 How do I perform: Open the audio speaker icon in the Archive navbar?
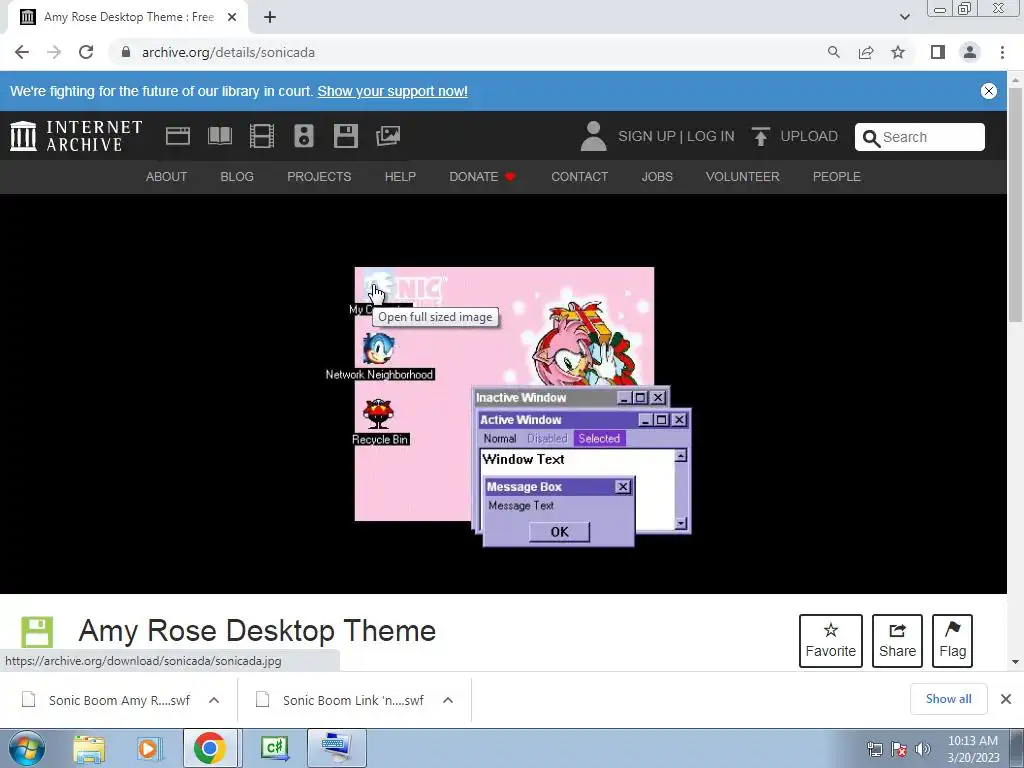(x=304, y=136)
